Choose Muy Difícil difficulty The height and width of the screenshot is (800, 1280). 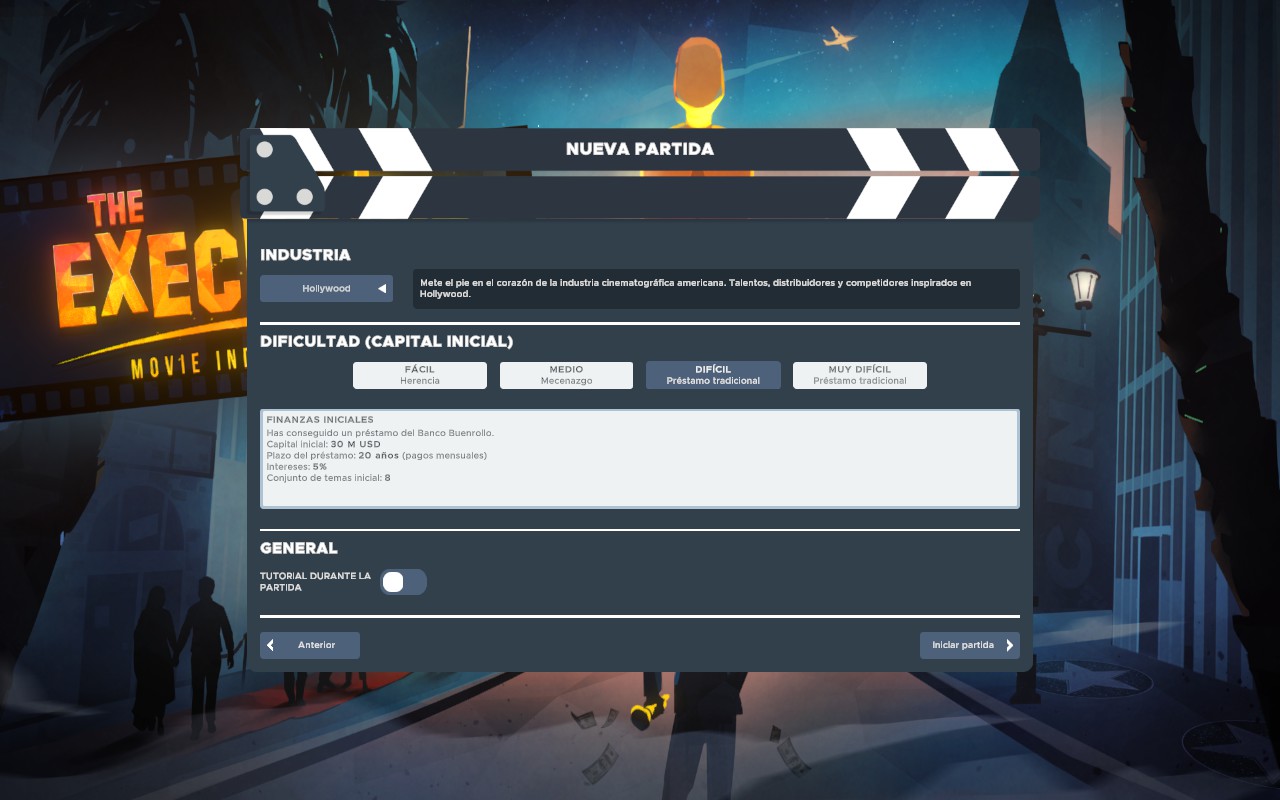860,375
